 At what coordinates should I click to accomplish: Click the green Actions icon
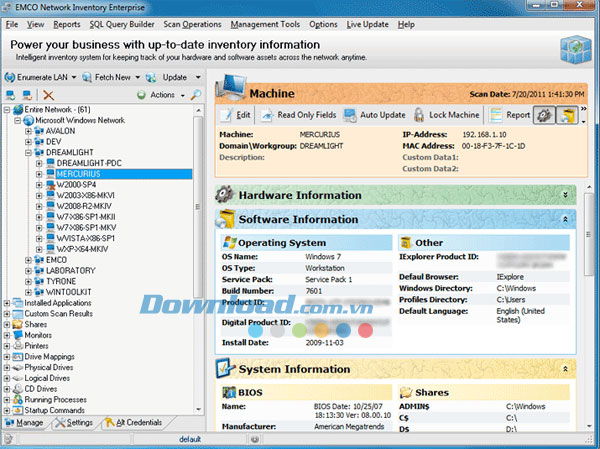141,95
